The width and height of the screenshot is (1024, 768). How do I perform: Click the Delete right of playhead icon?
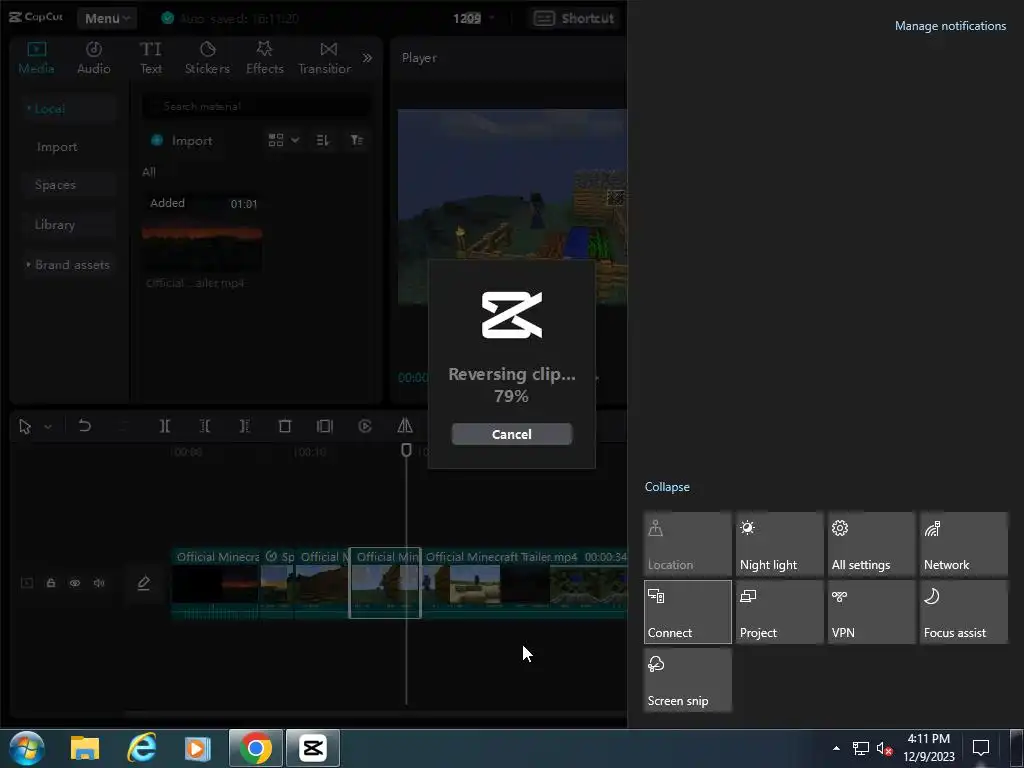point(244,426)
